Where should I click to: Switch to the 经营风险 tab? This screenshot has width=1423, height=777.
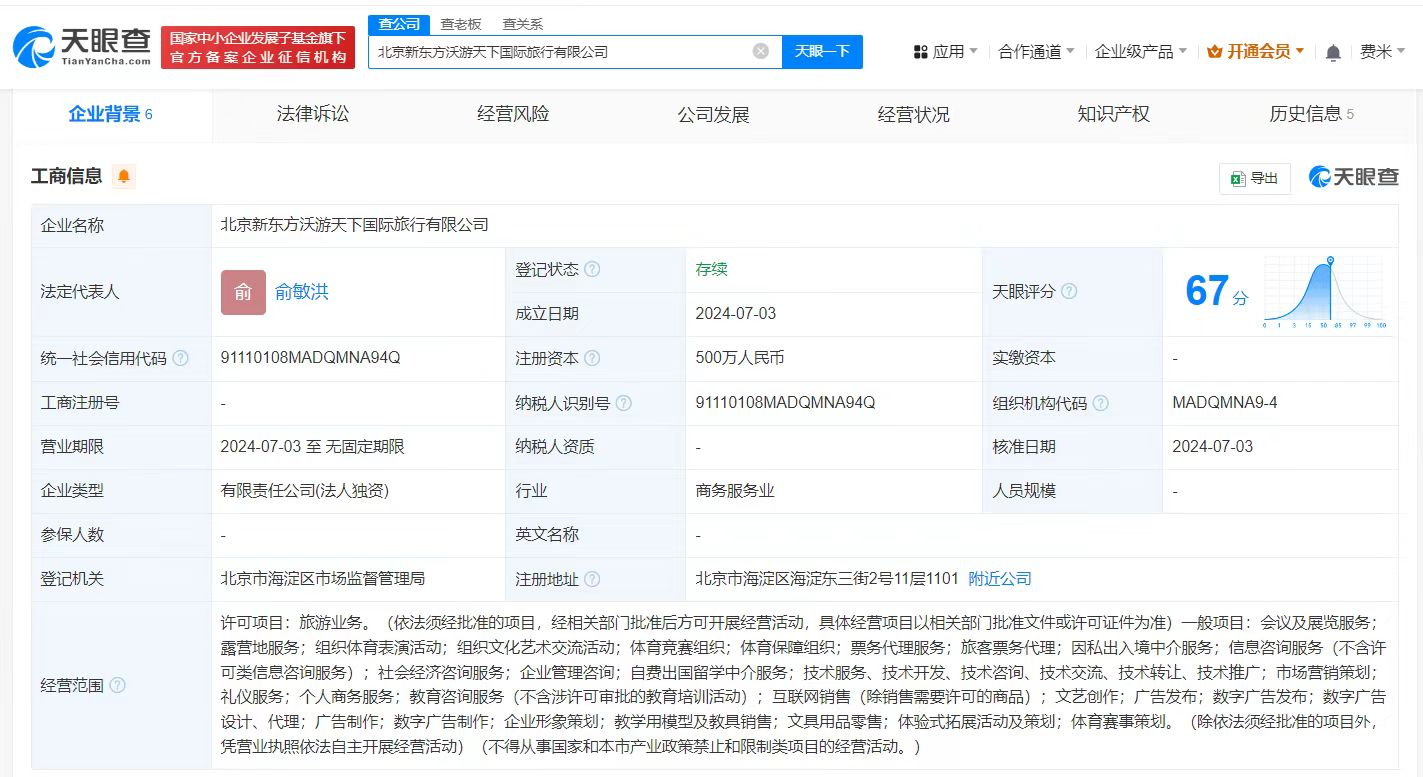coord(513,114)
